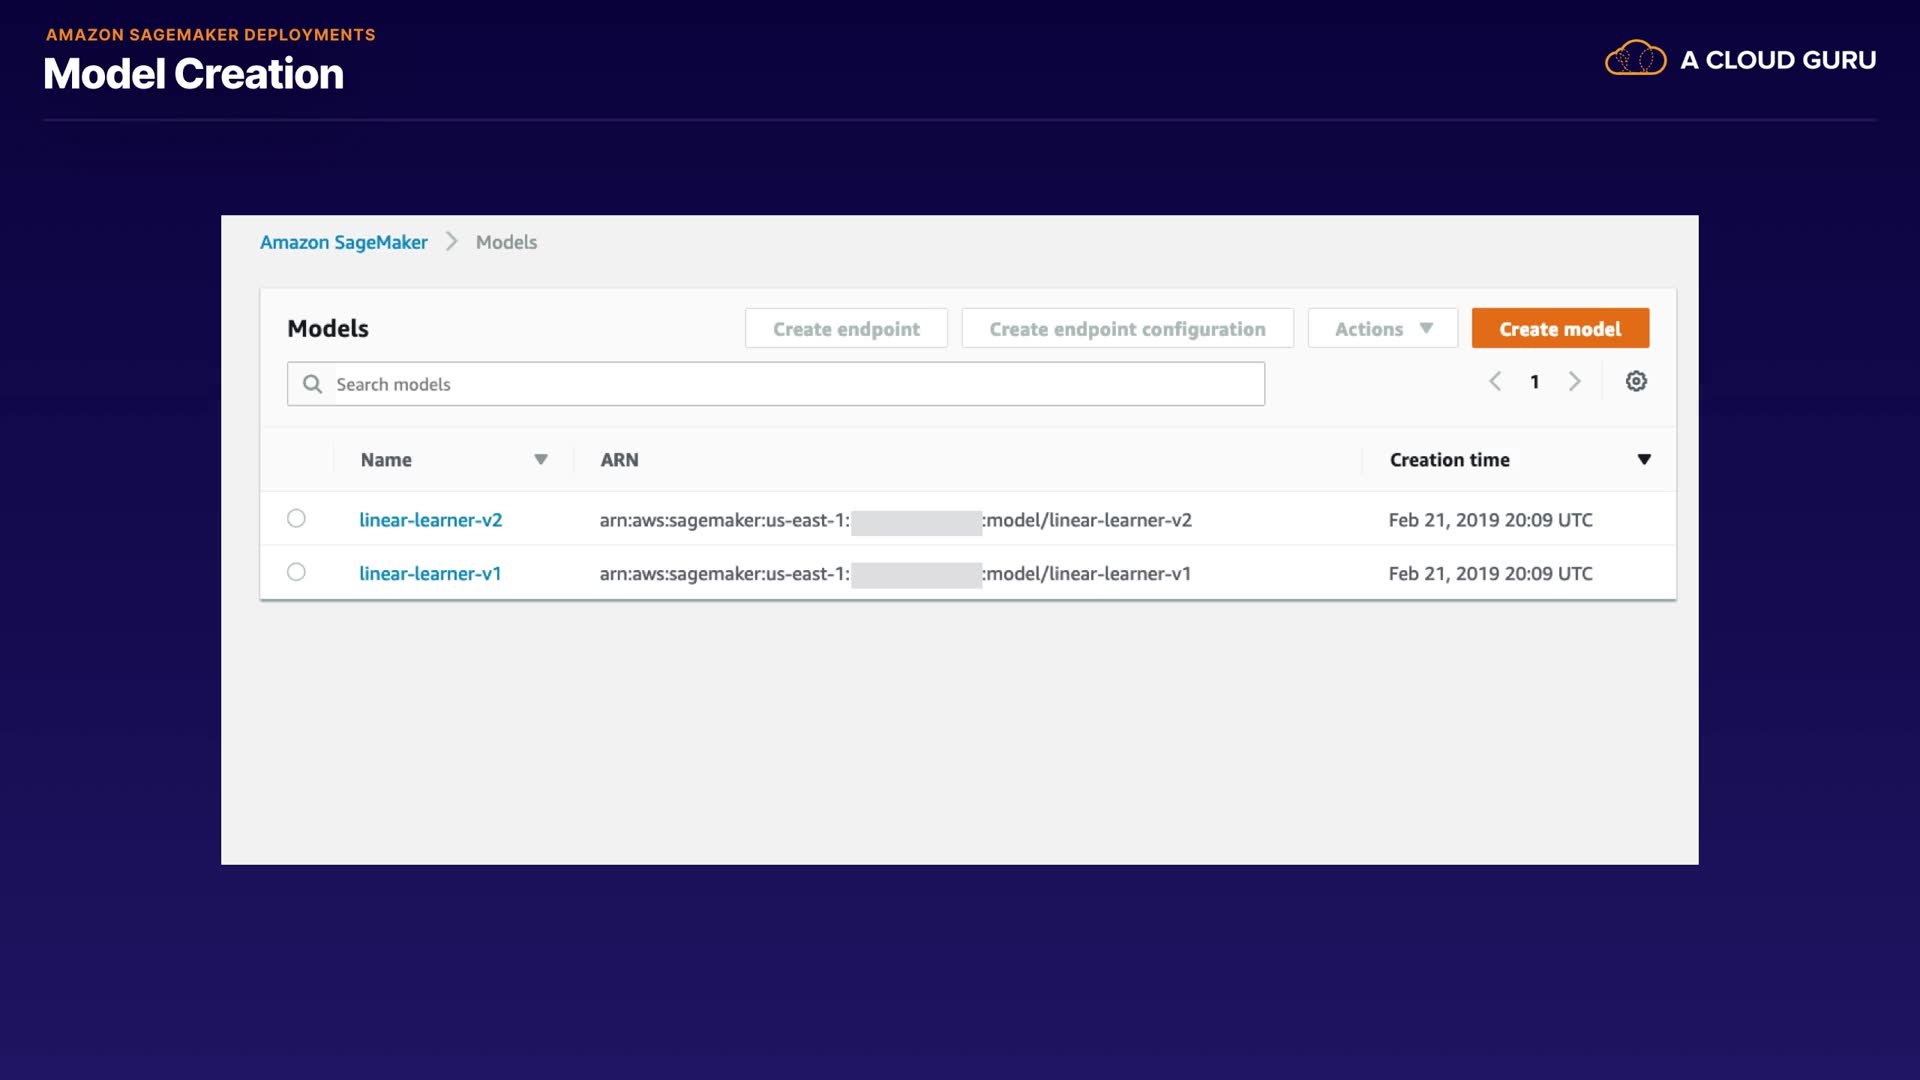Go to the next page arrow
Image resolution: width=1920 pixels, height=1080 pixels.
(1575, 381)
